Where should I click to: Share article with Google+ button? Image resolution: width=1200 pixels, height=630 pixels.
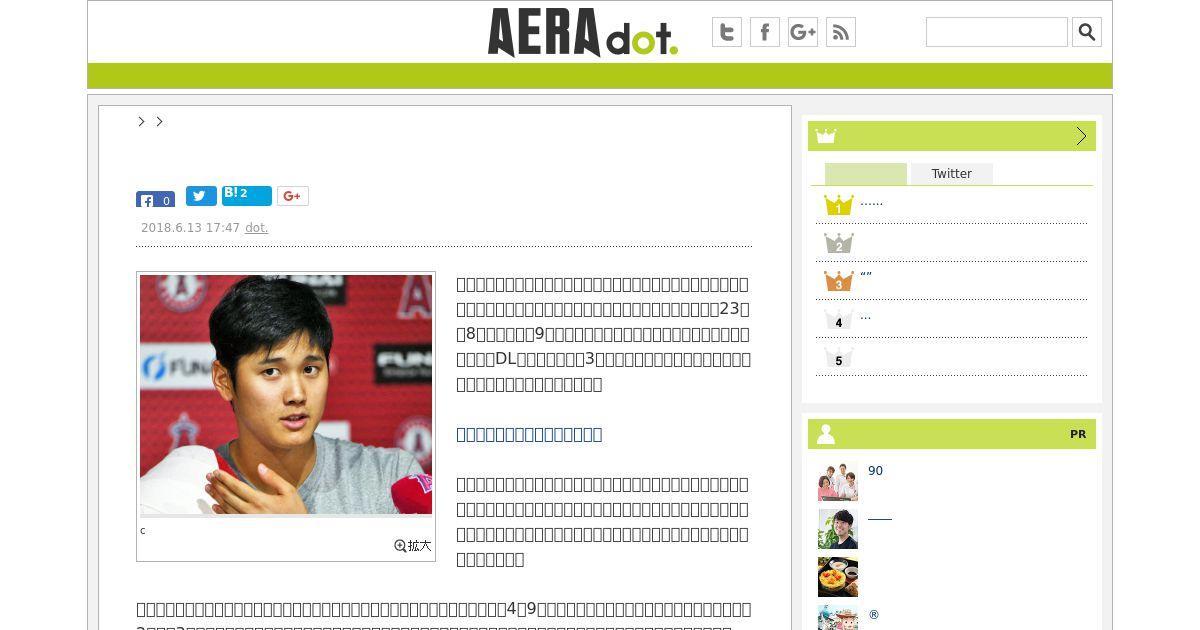click(293, 196)
